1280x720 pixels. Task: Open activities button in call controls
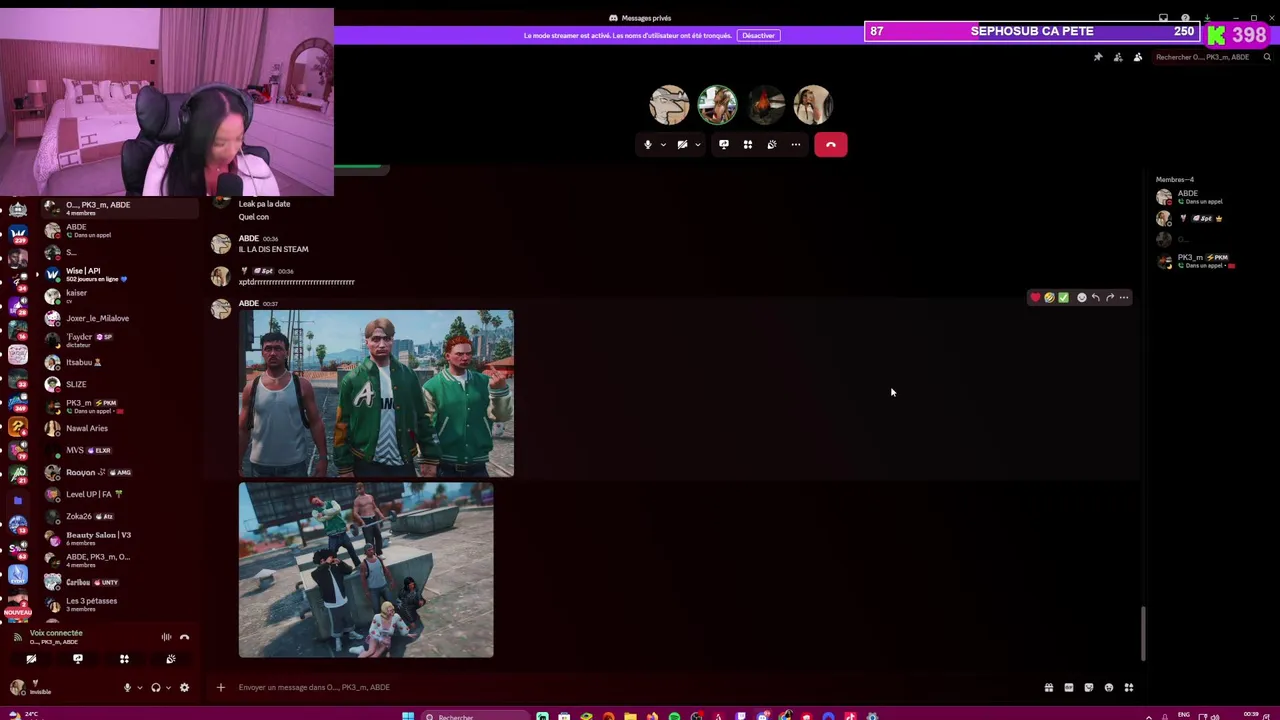[x=748, y=144]
